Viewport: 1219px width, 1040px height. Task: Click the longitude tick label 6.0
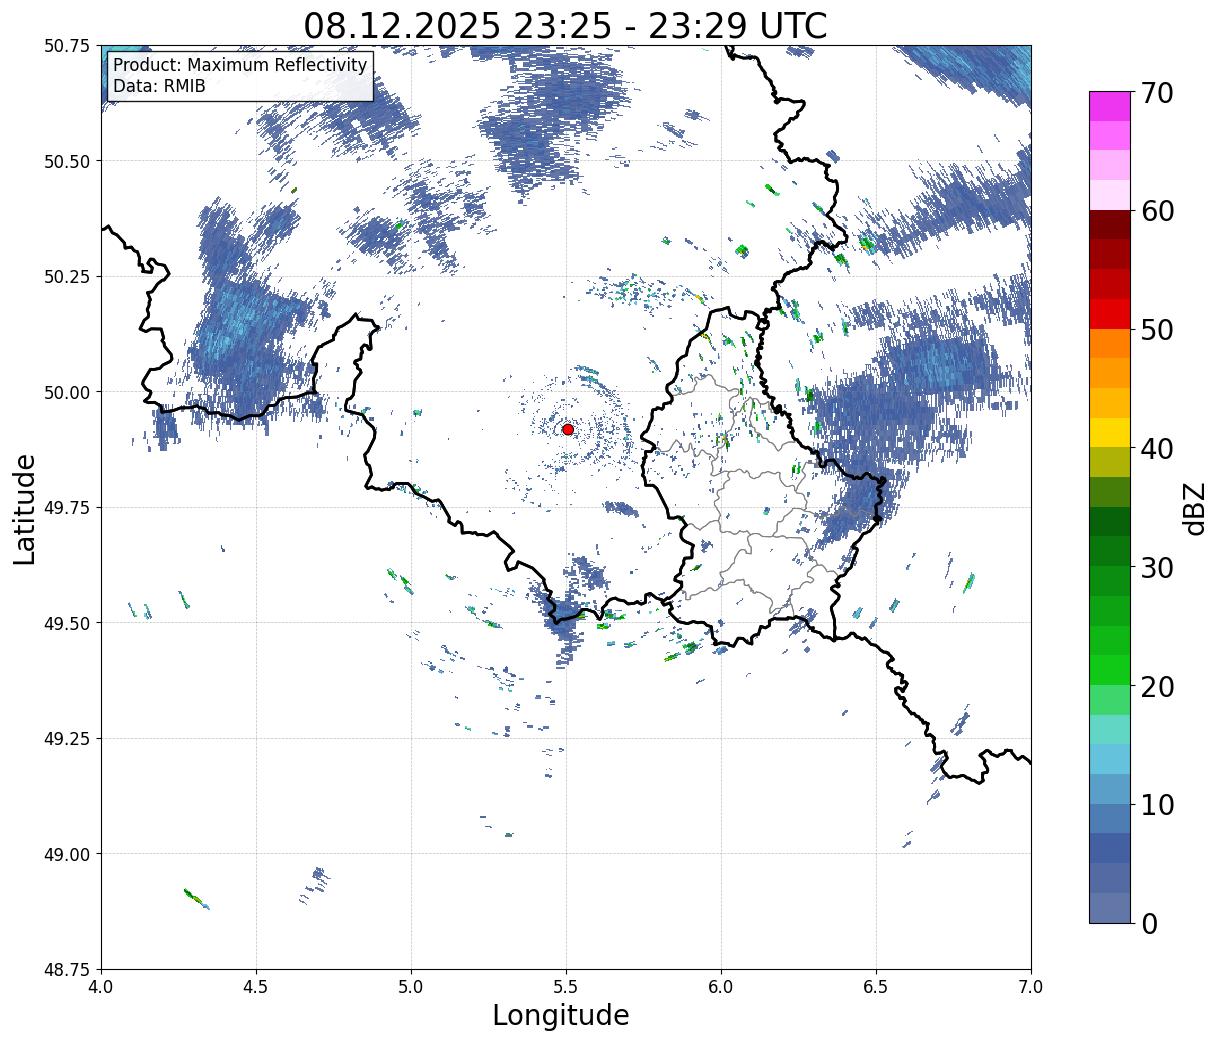721,987
